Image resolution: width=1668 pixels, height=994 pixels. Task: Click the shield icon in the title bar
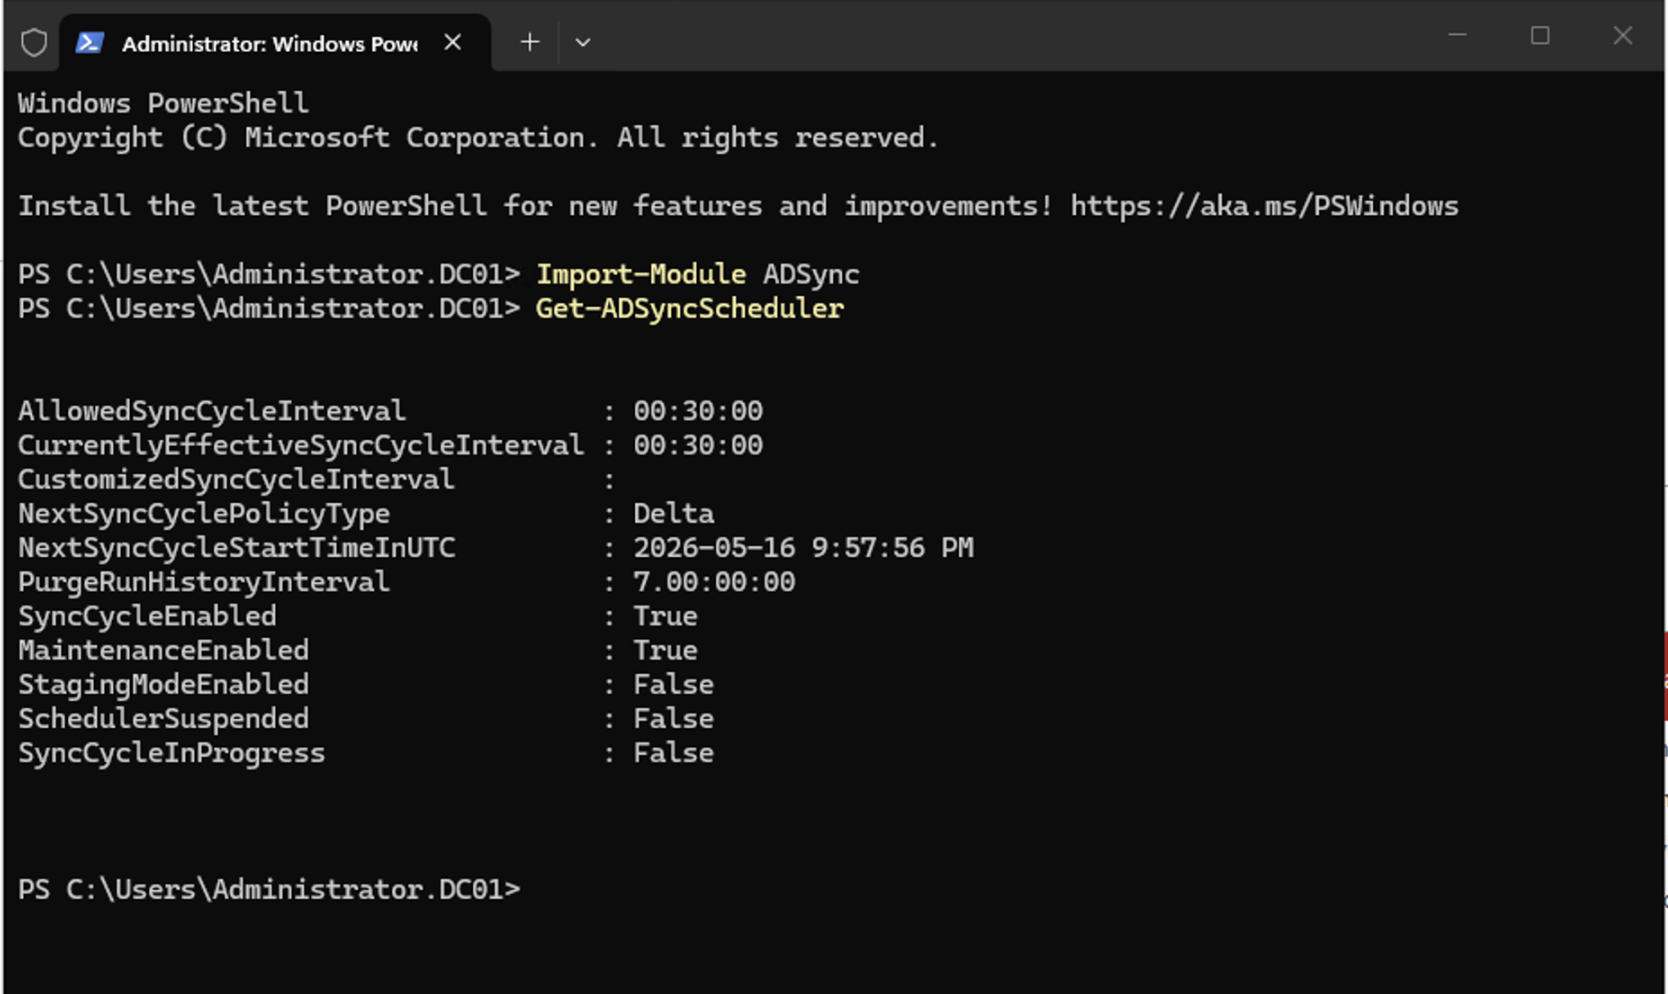click(x=34, y=42)
